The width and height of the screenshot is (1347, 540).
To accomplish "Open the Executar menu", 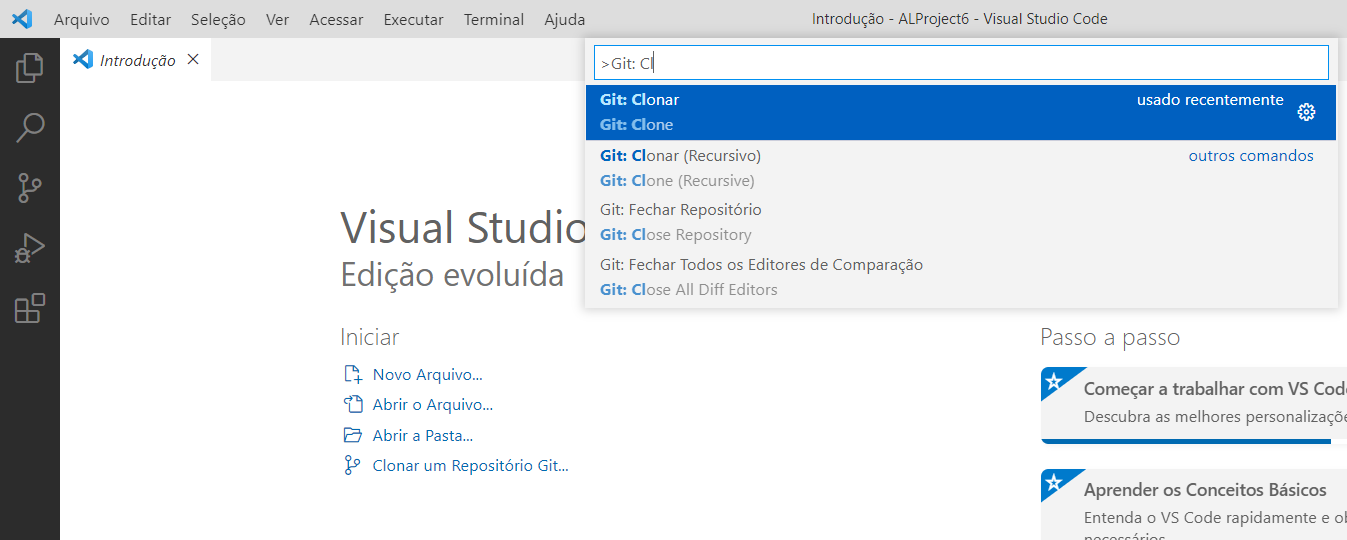I will coord(414,19).
